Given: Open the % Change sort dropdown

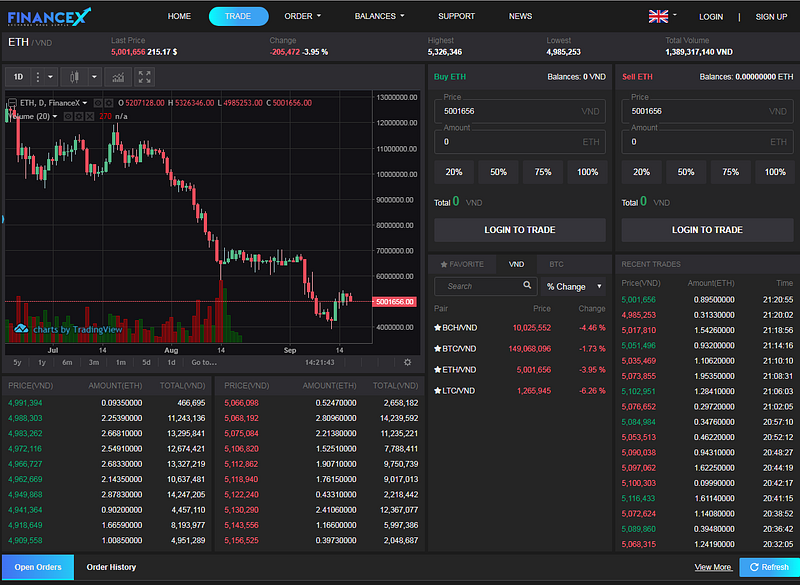Looking at the screenshot, I should point(573,287).
